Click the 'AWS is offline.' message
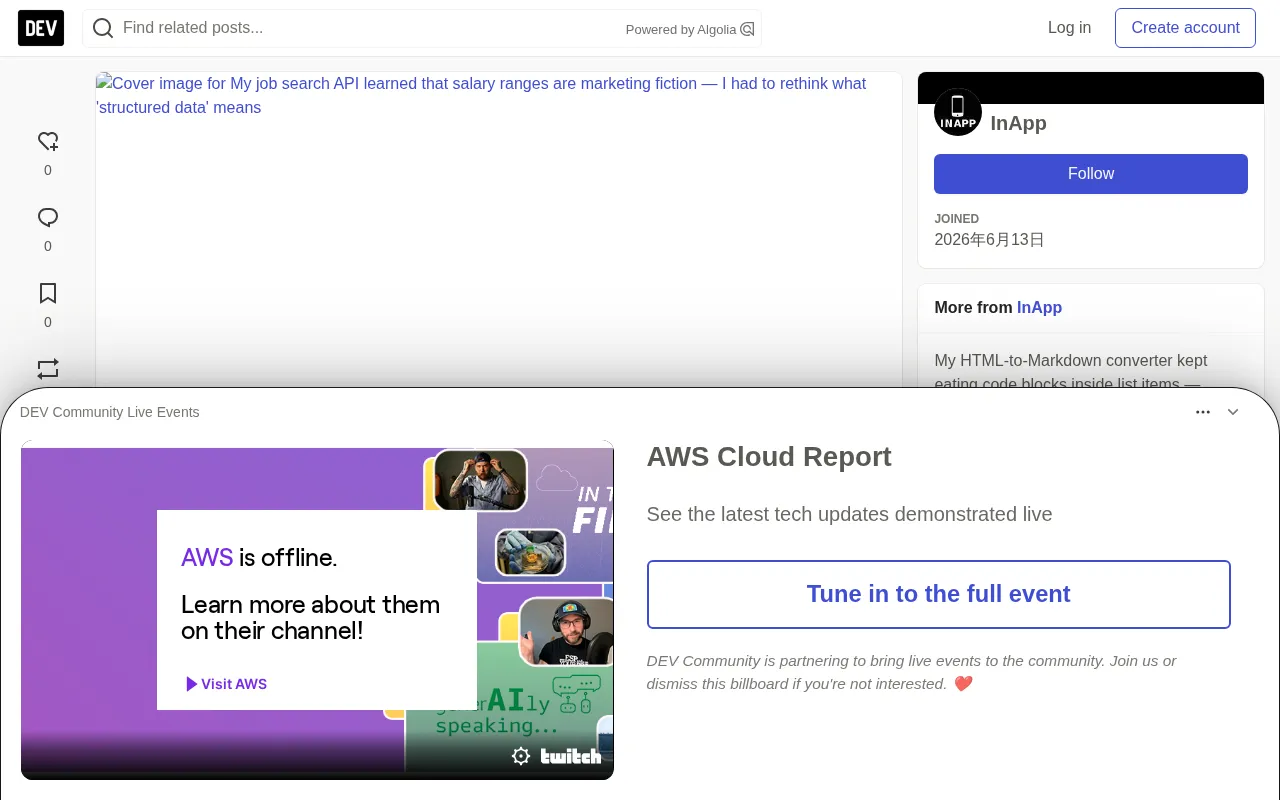The image size is (1280, 800). click(259, 557)
